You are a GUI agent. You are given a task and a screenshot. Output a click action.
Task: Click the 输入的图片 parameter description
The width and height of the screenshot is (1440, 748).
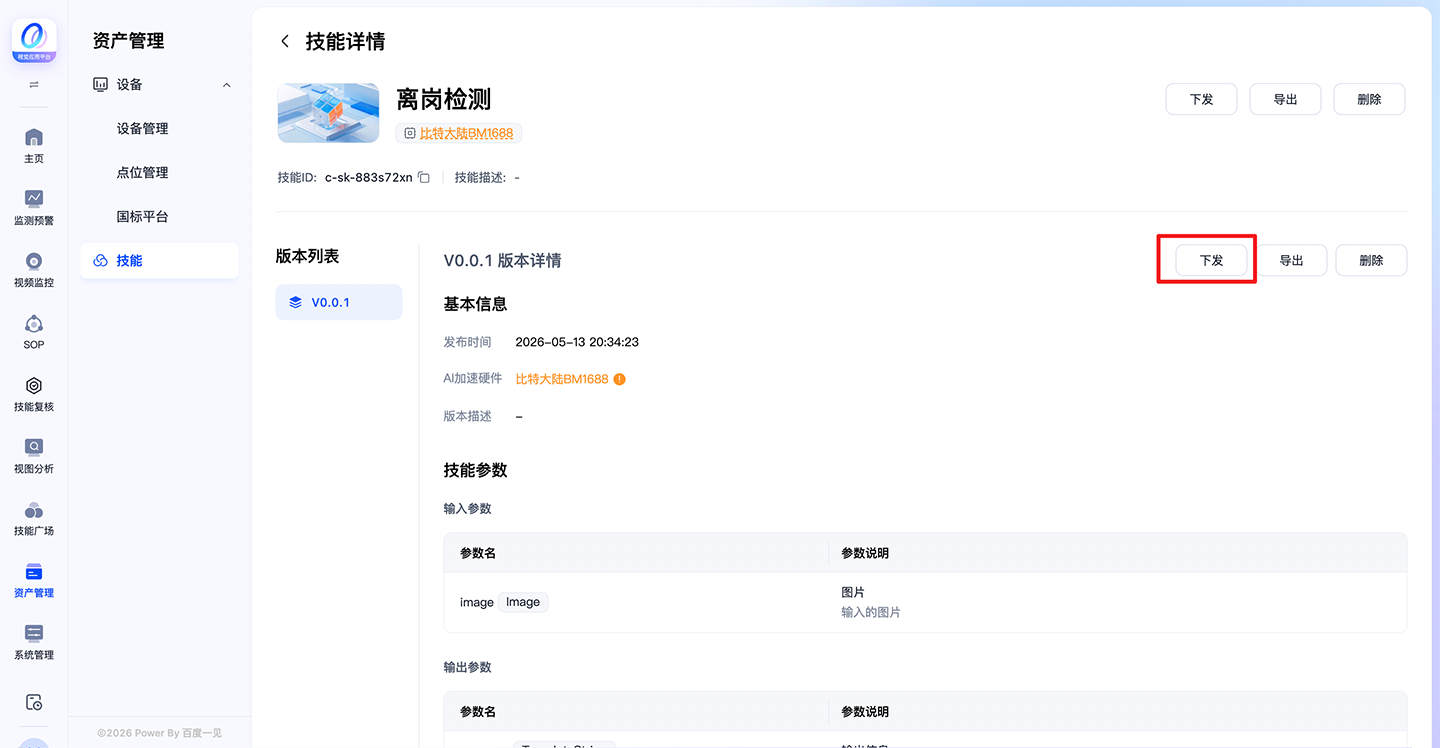[x=871, y=612]
